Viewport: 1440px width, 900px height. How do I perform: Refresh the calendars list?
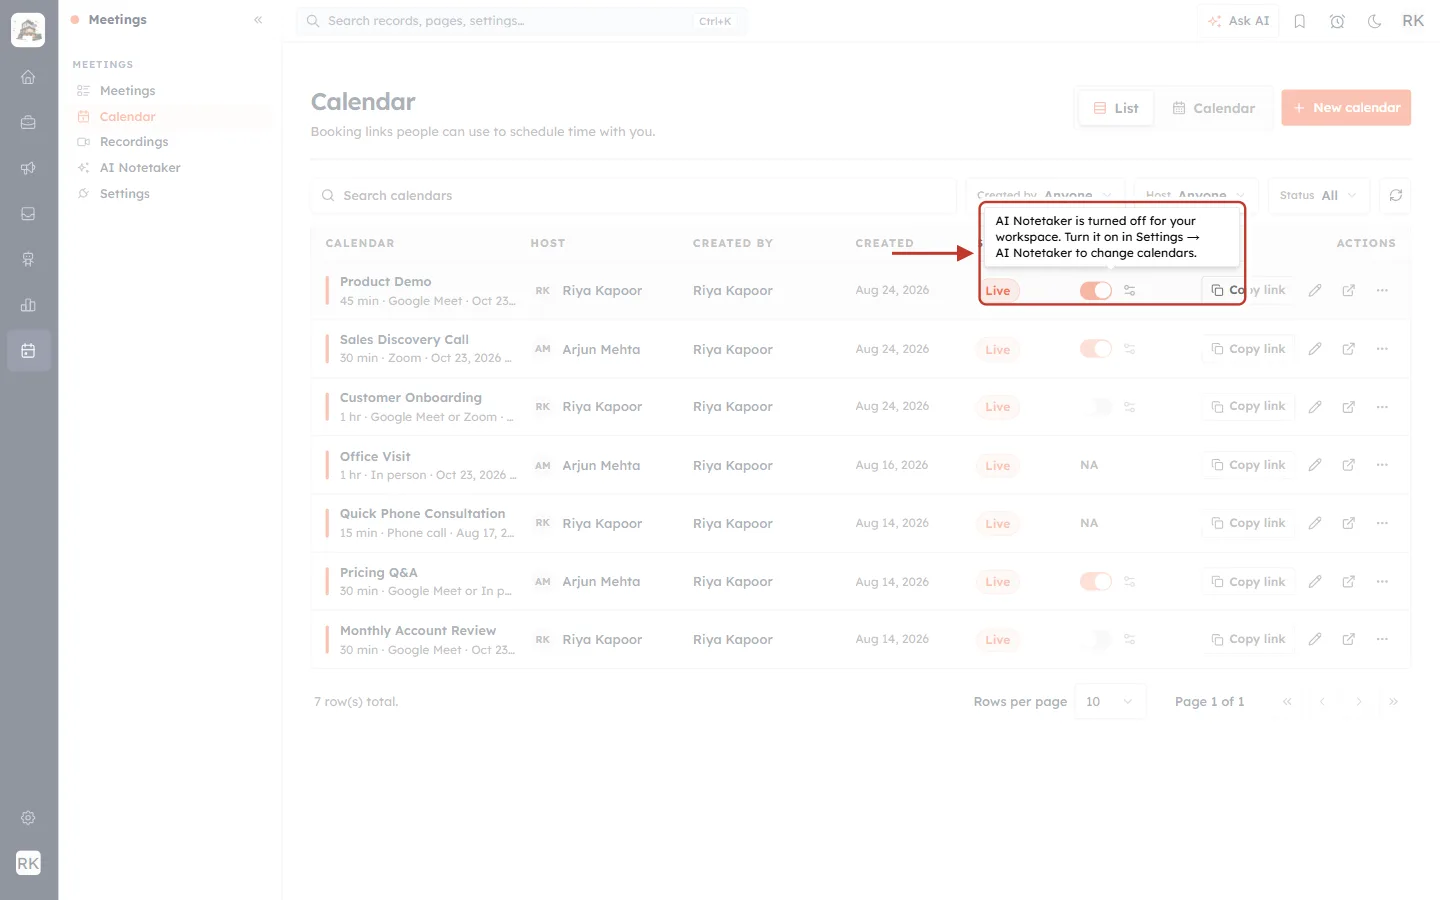click(1396, 195)
